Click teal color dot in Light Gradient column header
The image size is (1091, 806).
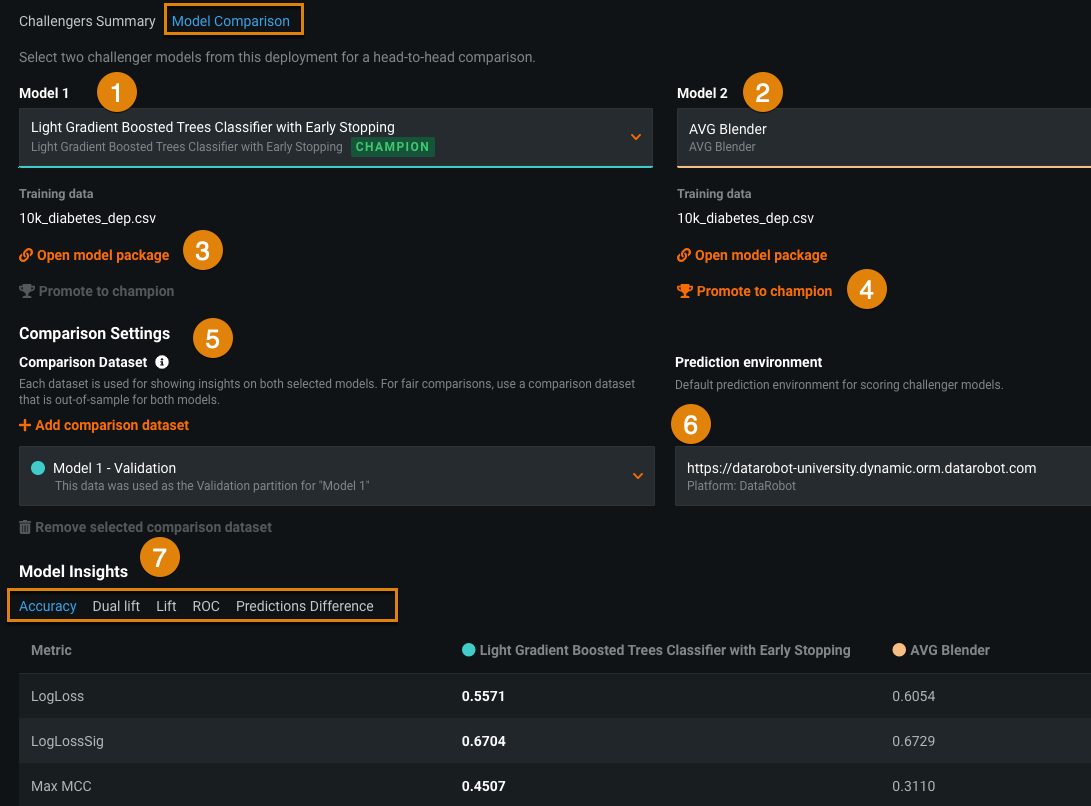pos(468,650)
